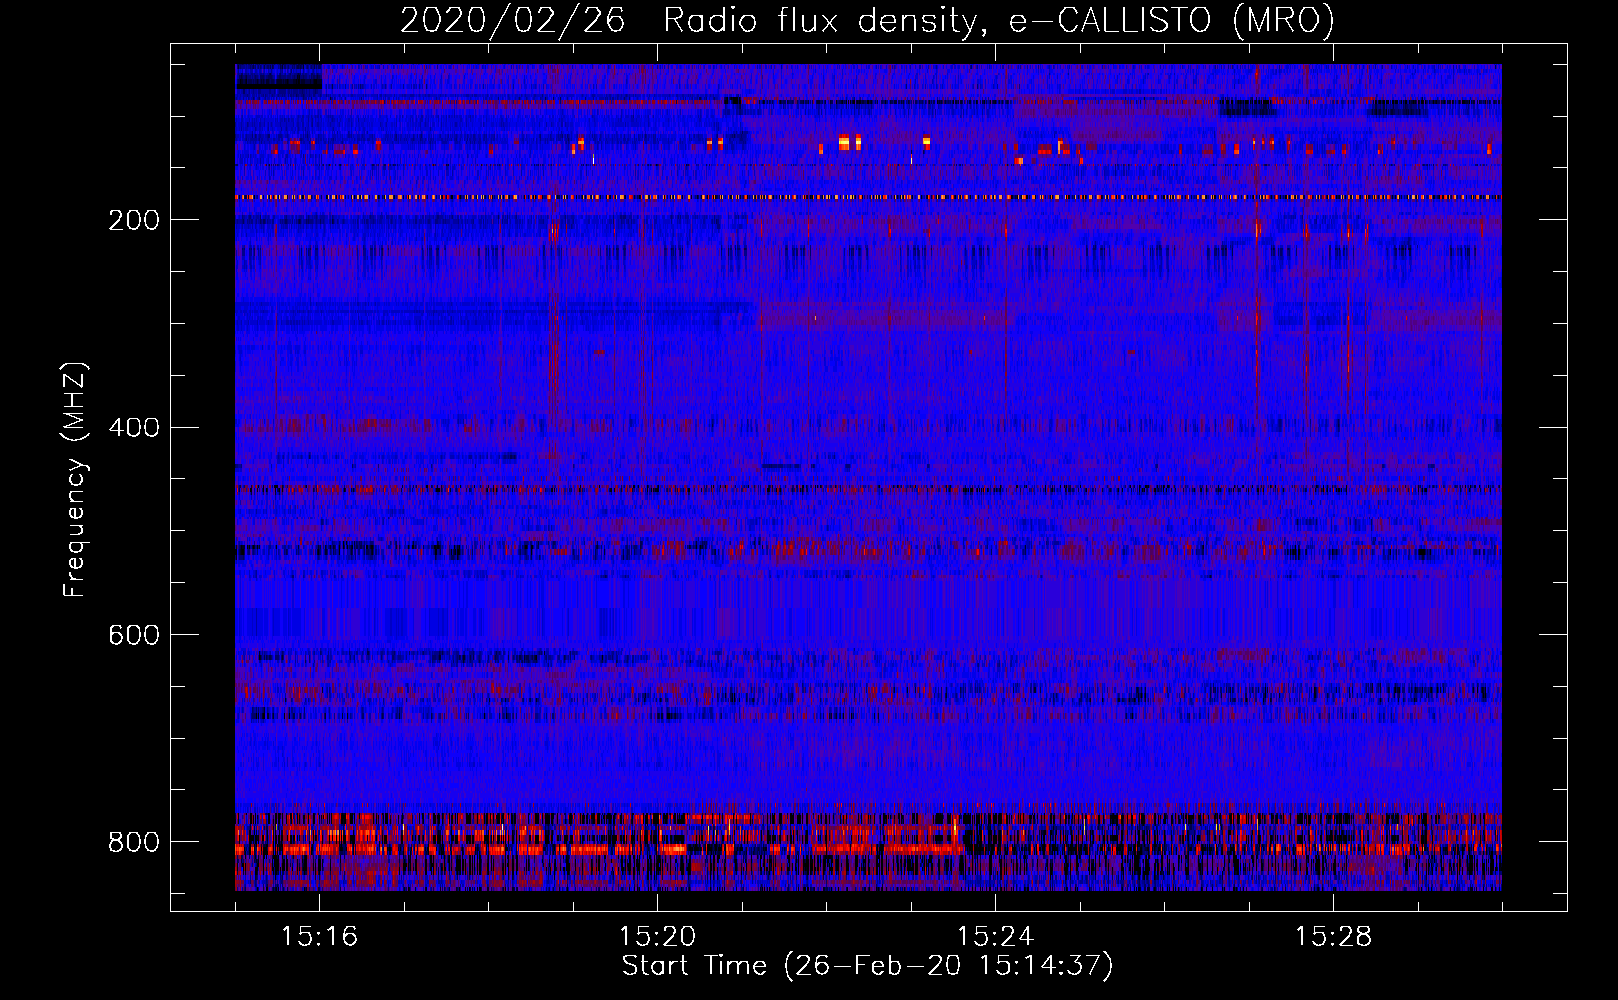Click the date '2020/02/26' in the title
1618x1000 pixels.
pos(513,21)
